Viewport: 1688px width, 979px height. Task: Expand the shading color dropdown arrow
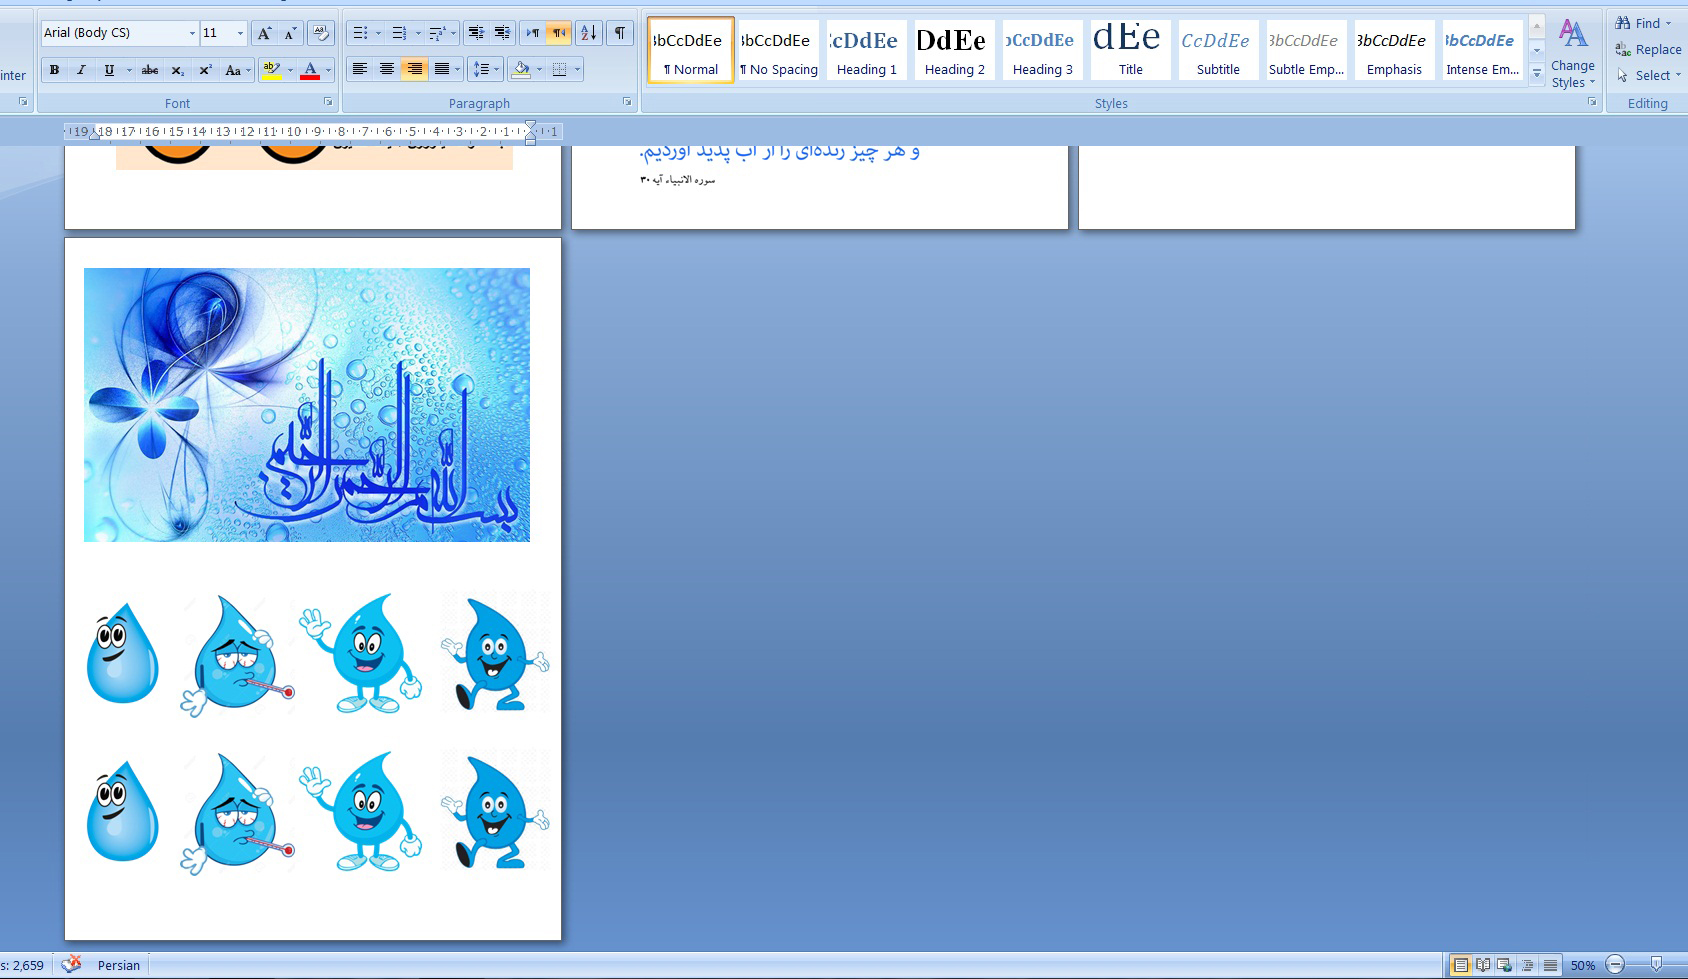click(539, 70)
